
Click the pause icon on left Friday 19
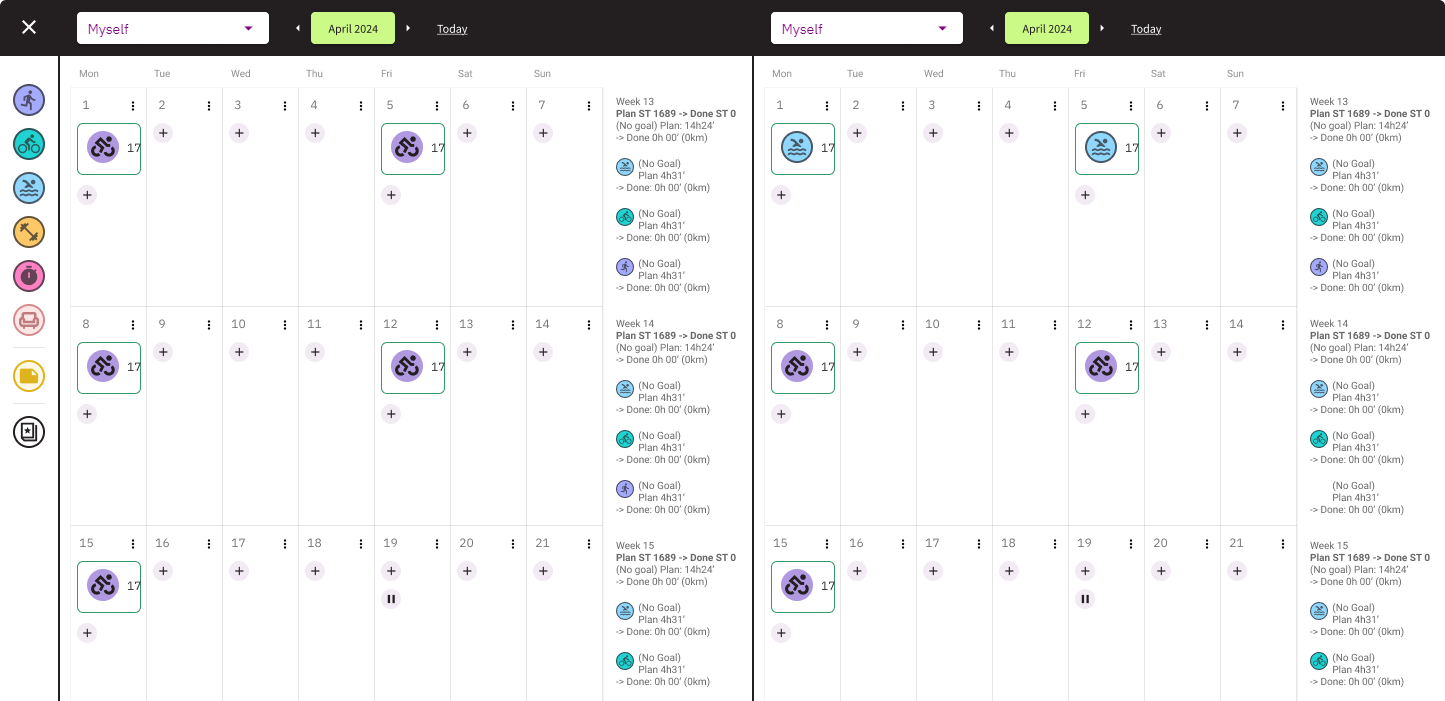click(391, 599)
